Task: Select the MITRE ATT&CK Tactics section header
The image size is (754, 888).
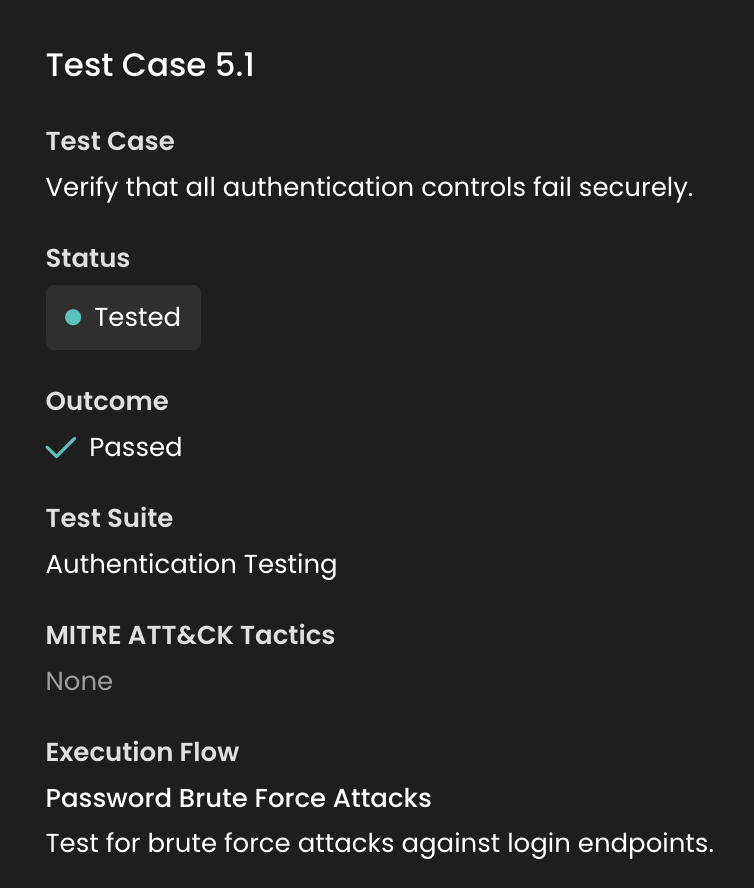Action: (190, 635)
